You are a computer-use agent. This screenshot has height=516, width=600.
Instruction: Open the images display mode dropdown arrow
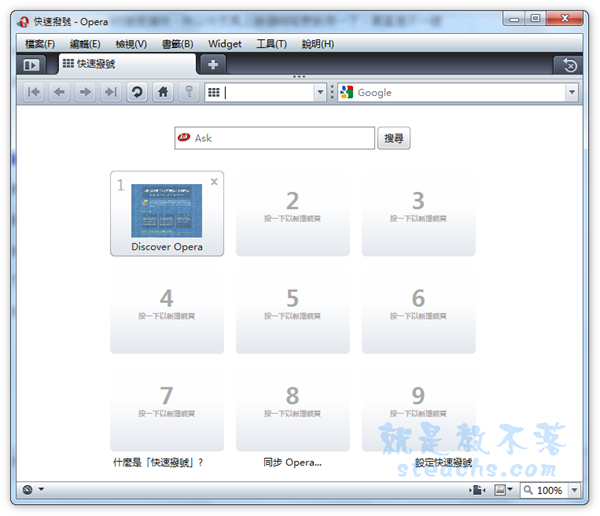(x=510, y=489)
